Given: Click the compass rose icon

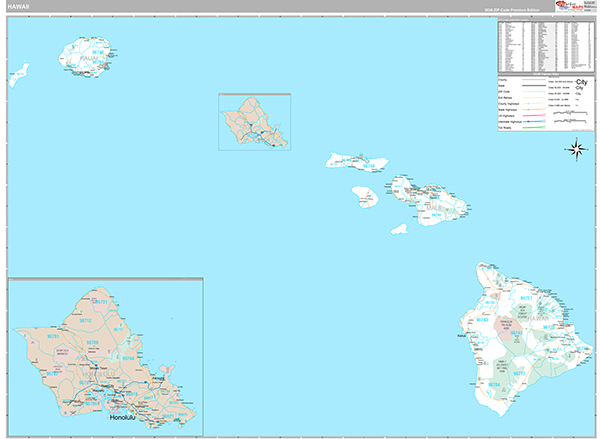Looking at the screenshot, I should (576, 150).
